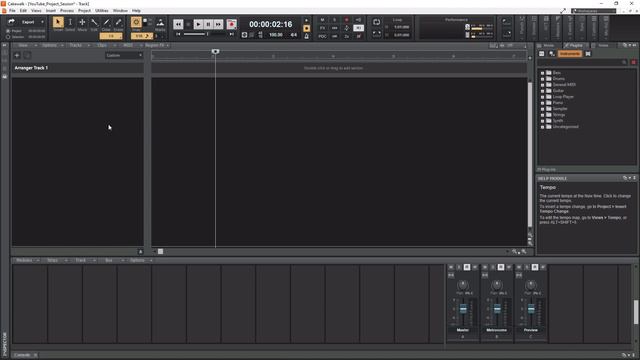Expand the Piano instrument folder

(542, 103)
